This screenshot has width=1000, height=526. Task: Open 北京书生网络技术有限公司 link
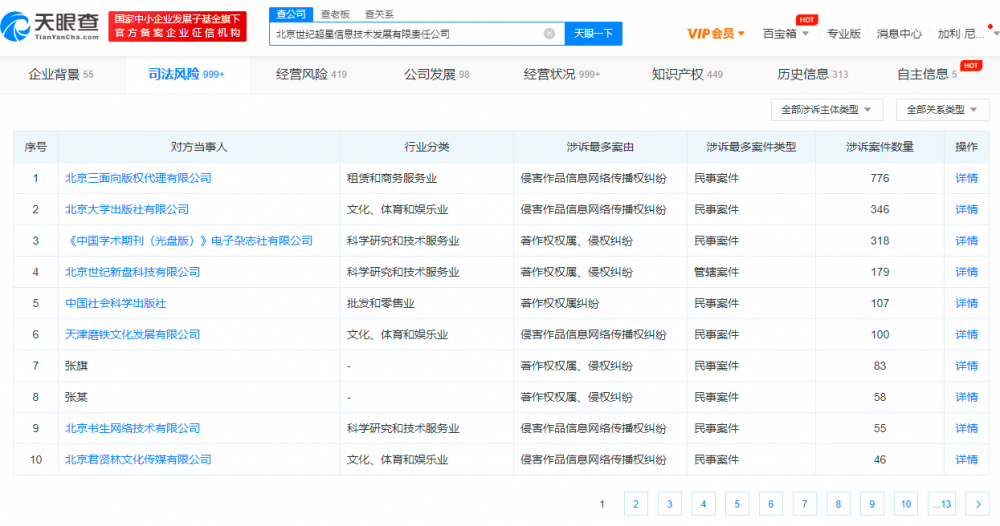tap(133, 428)
